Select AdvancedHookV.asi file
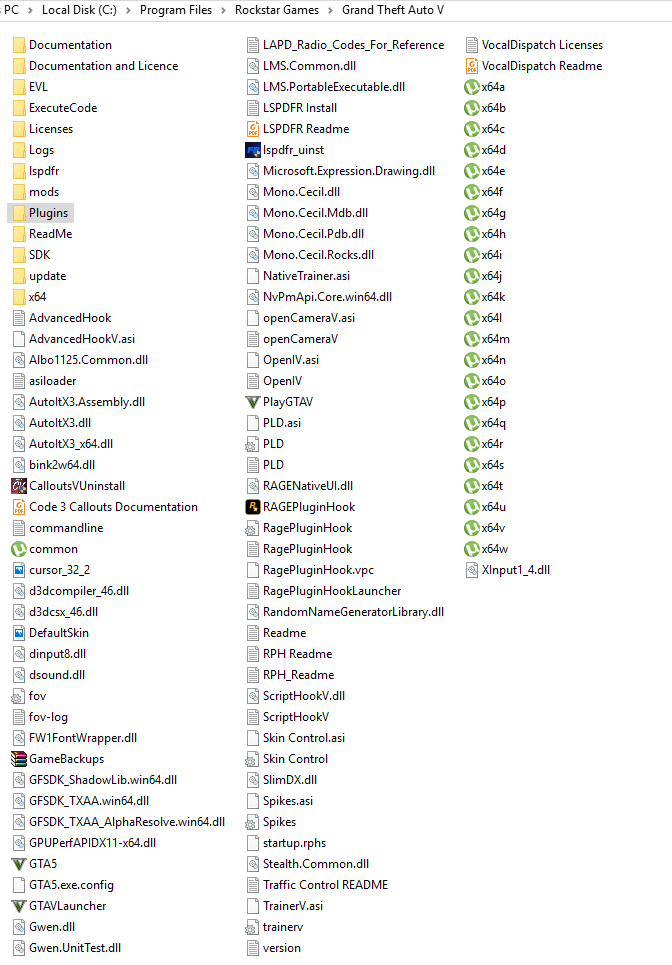 click(74, 339)
